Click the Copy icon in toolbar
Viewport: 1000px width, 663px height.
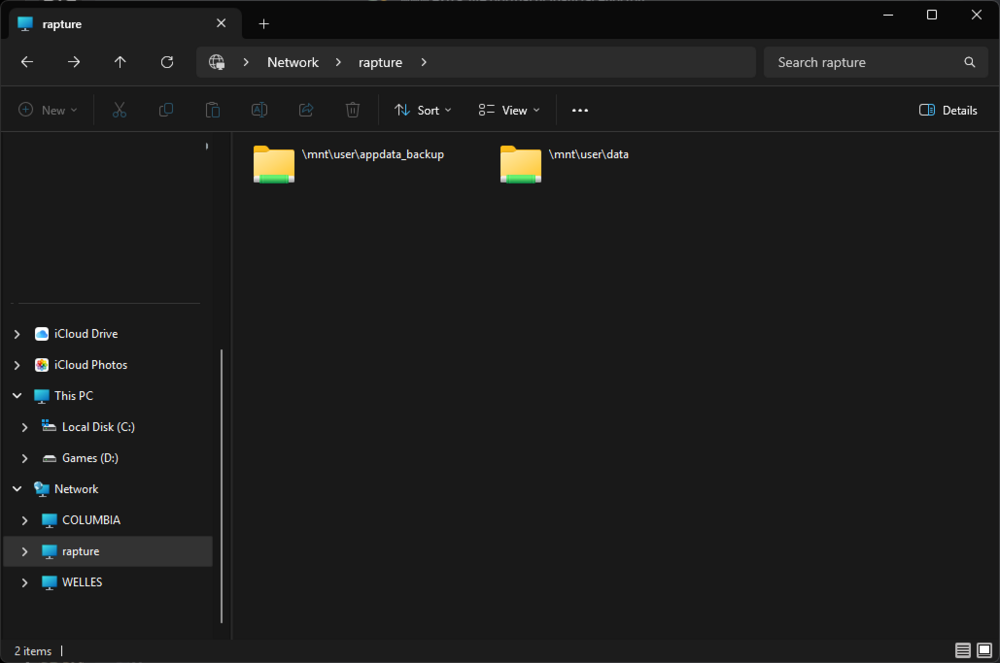point(166,110)
